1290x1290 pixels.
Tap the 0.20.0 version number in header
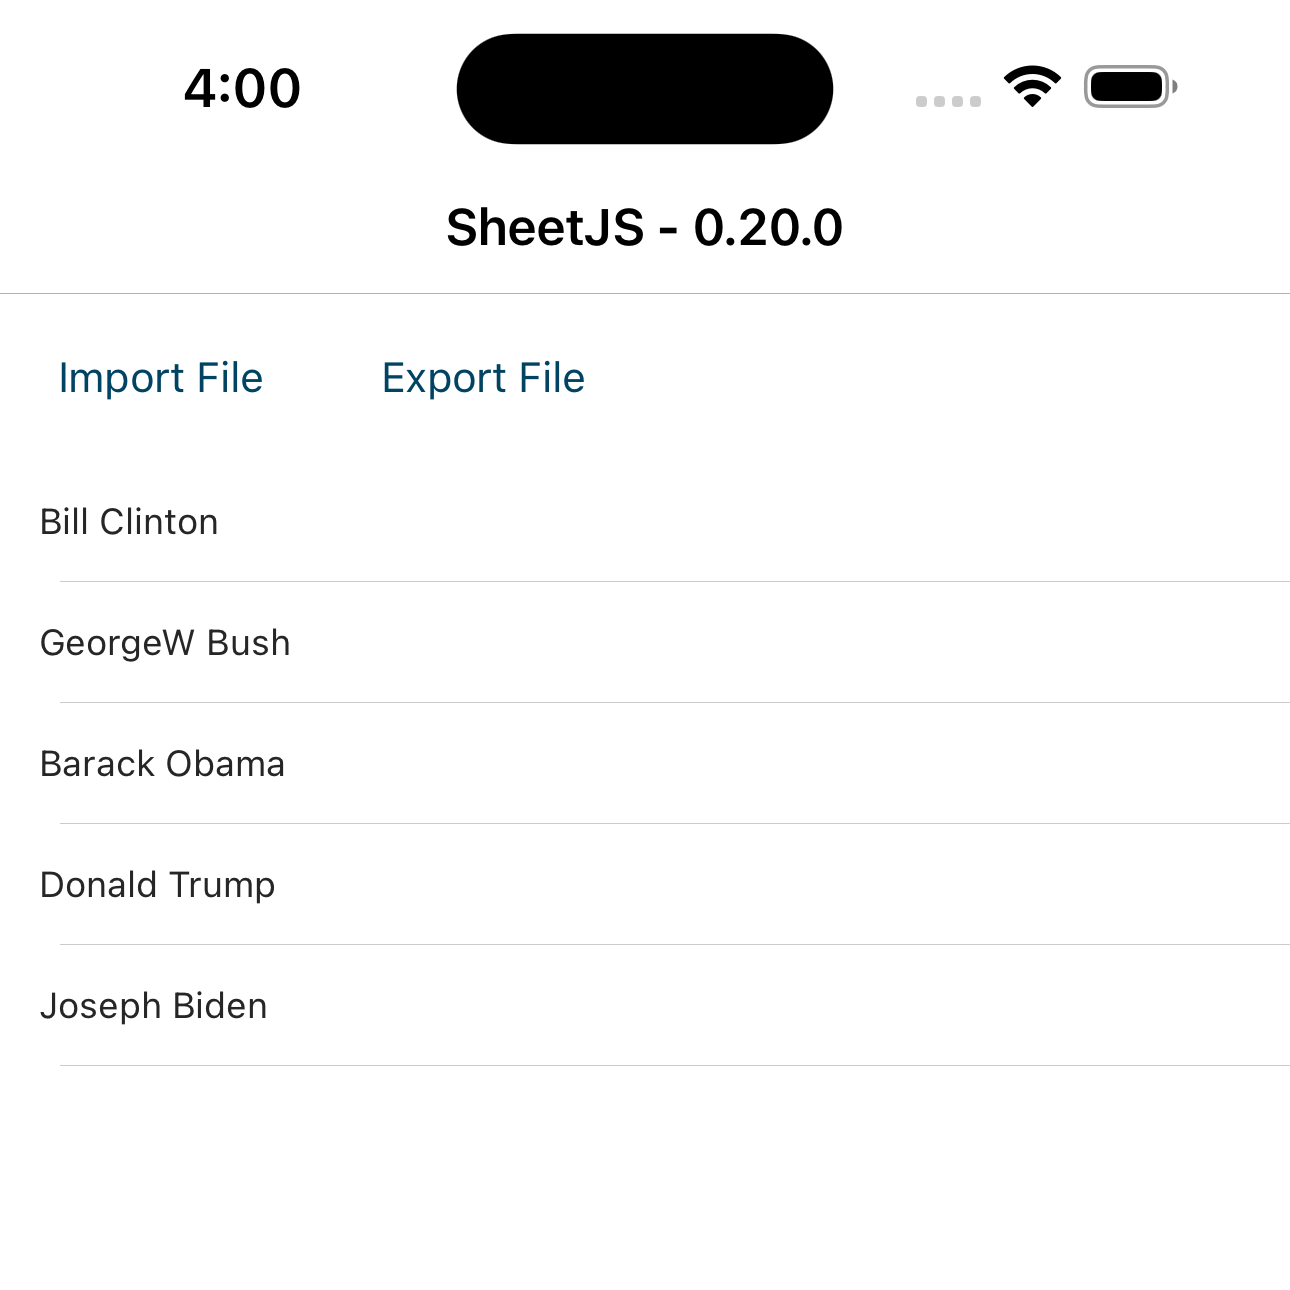(768, 228)
